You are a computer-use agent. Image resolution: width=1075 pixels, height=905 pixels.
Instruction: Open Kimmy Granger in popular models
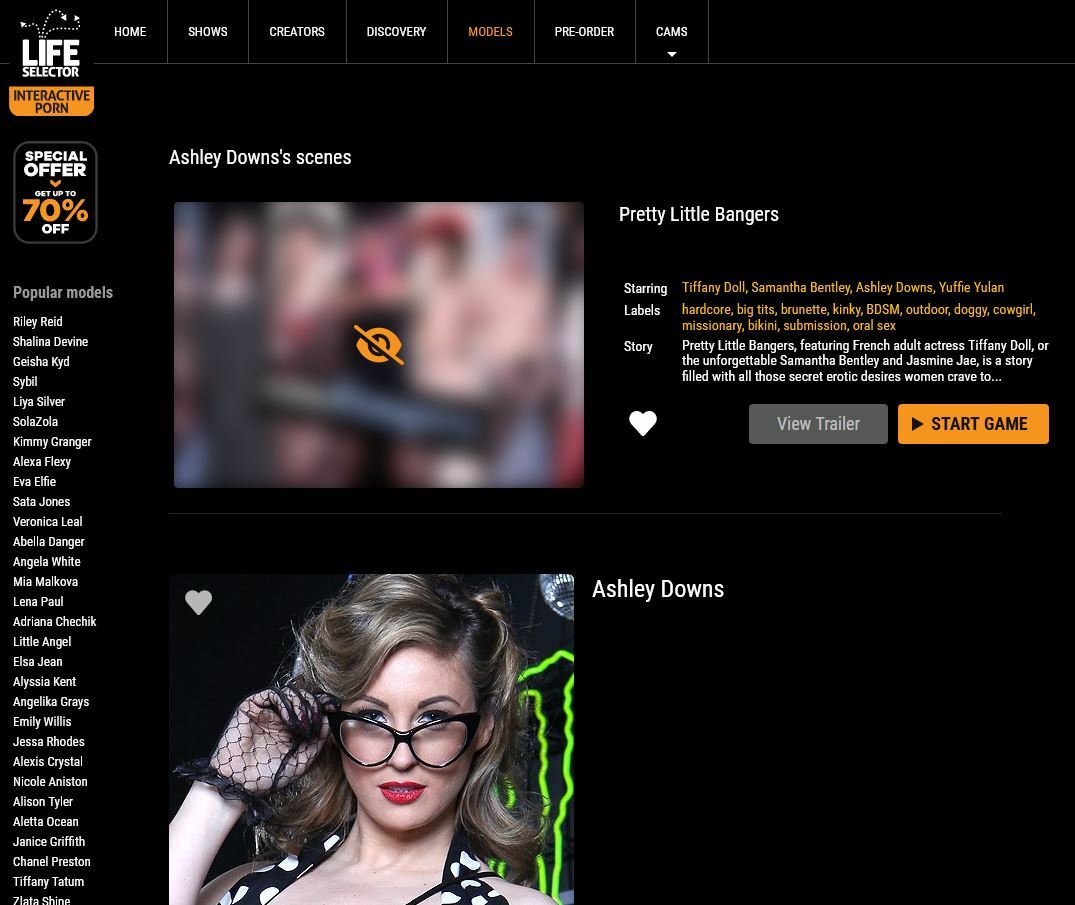pos(52,442)
